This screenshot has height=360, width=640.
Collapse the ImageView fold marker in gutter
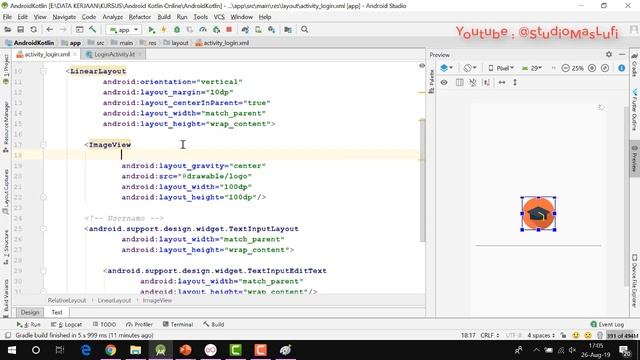43,144
